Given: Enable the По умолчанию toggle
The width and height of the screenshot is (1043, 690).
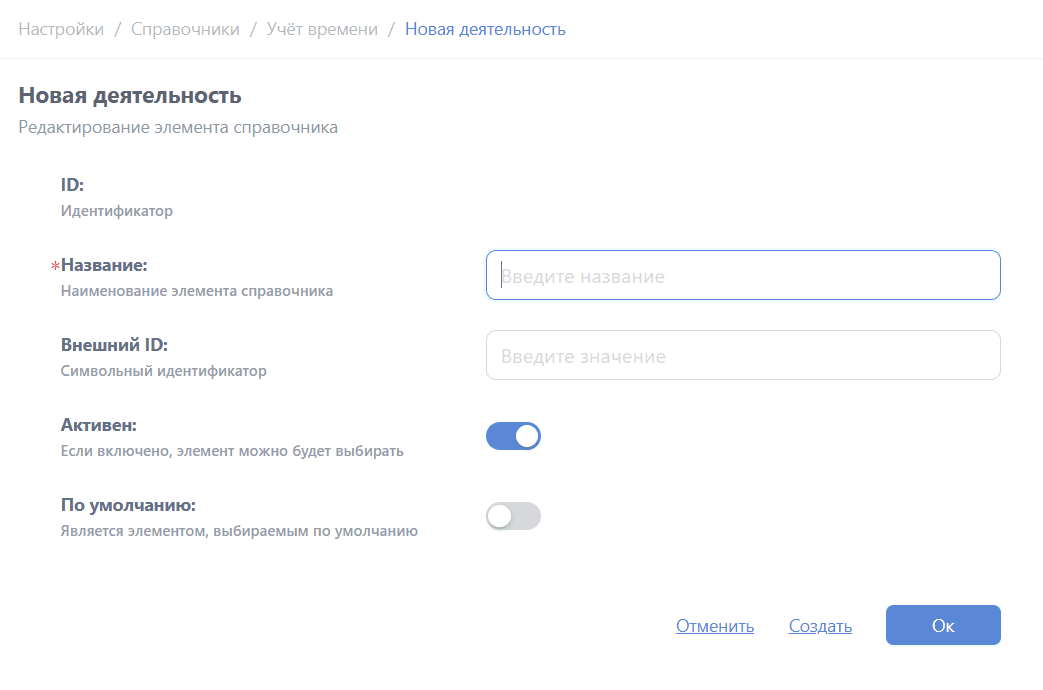Looking at the screenshot, I should [x=513, y=516].
